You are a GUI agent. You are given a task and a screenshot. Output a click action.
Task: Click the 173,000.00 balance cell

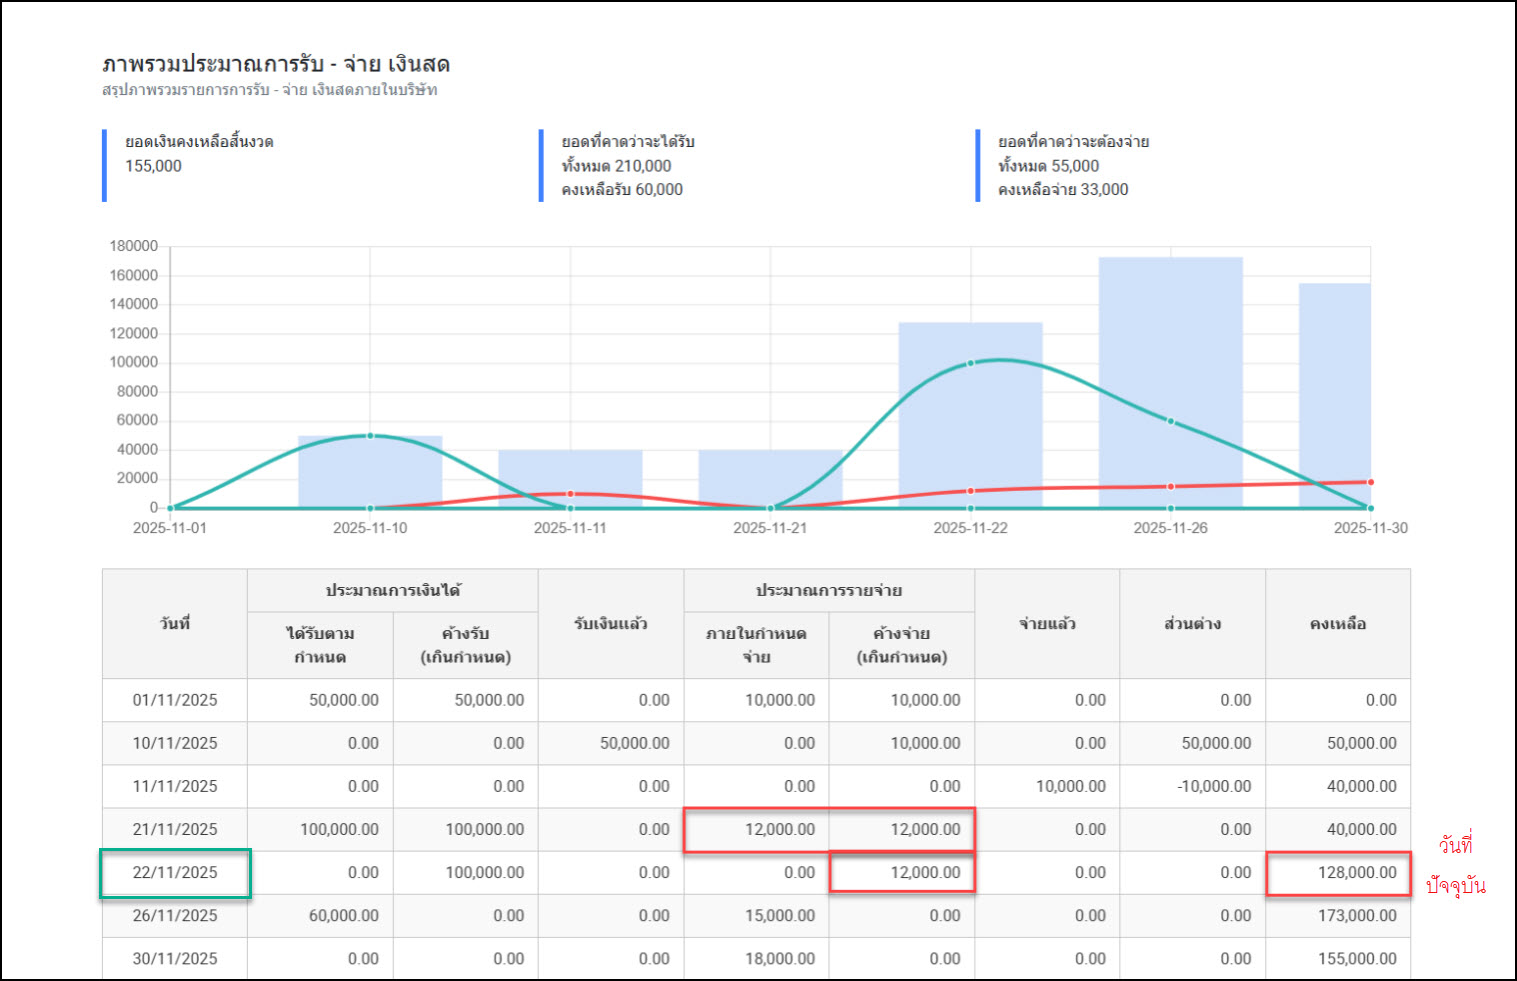click(1338, 916)
